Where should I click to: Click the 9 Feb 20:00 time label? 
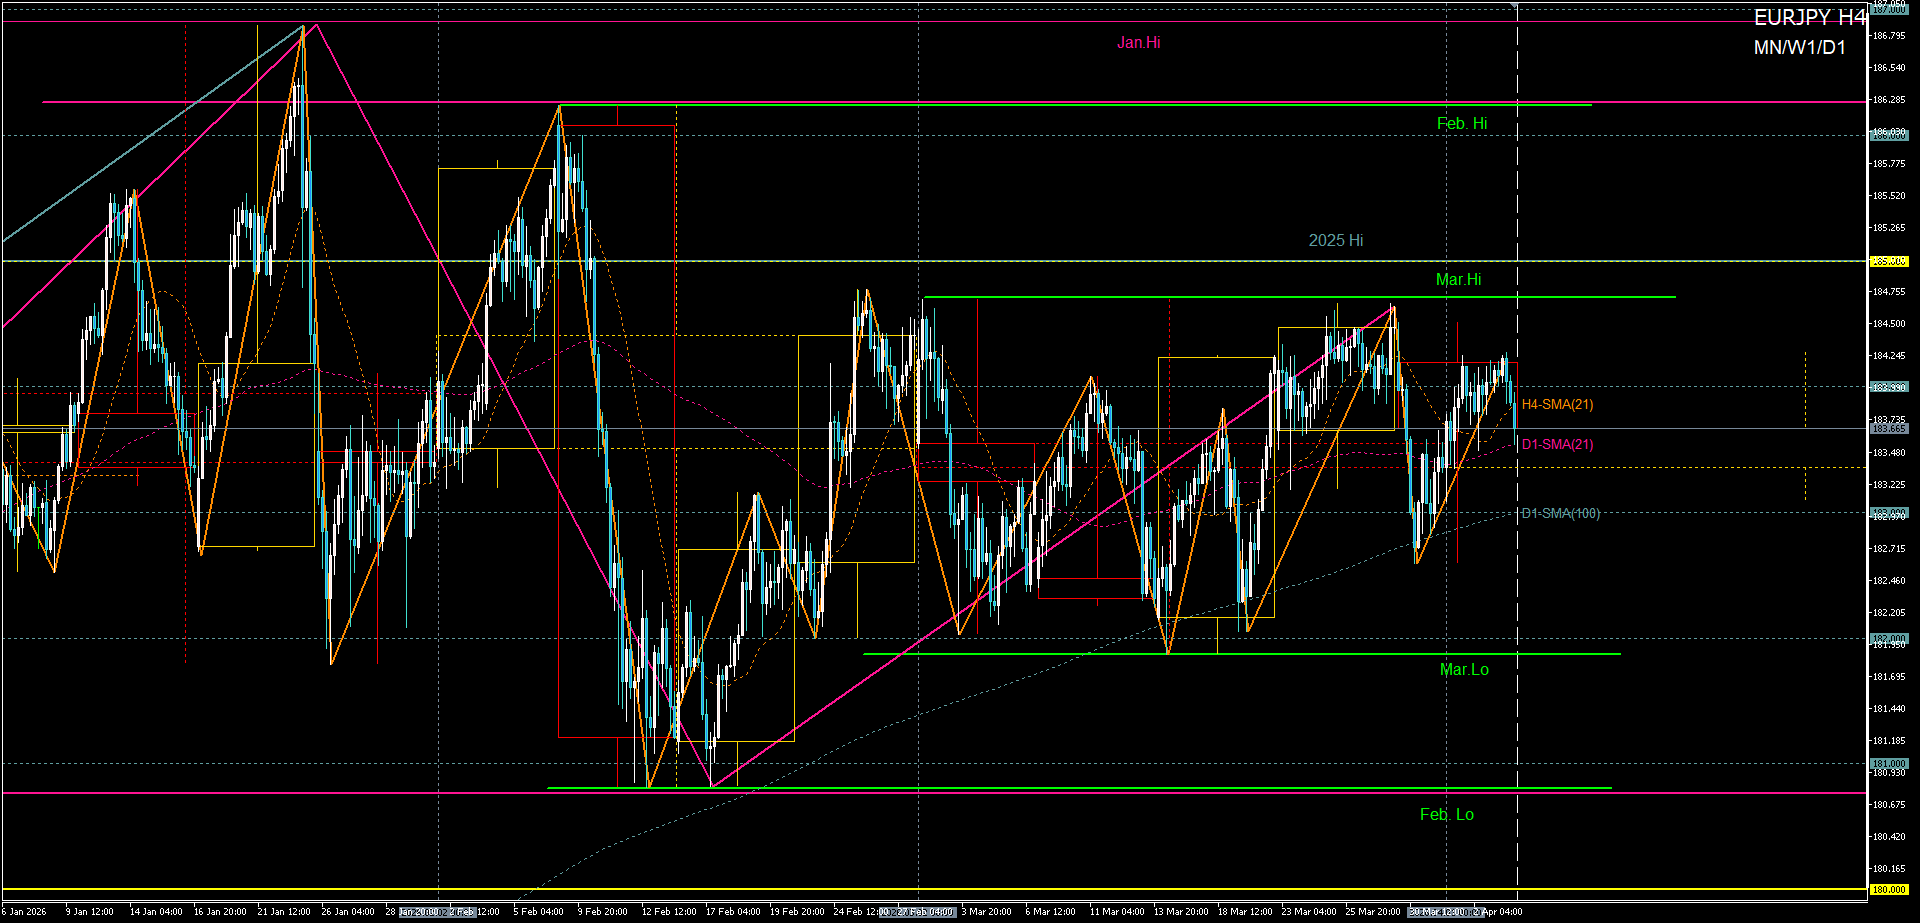[603, 912]
